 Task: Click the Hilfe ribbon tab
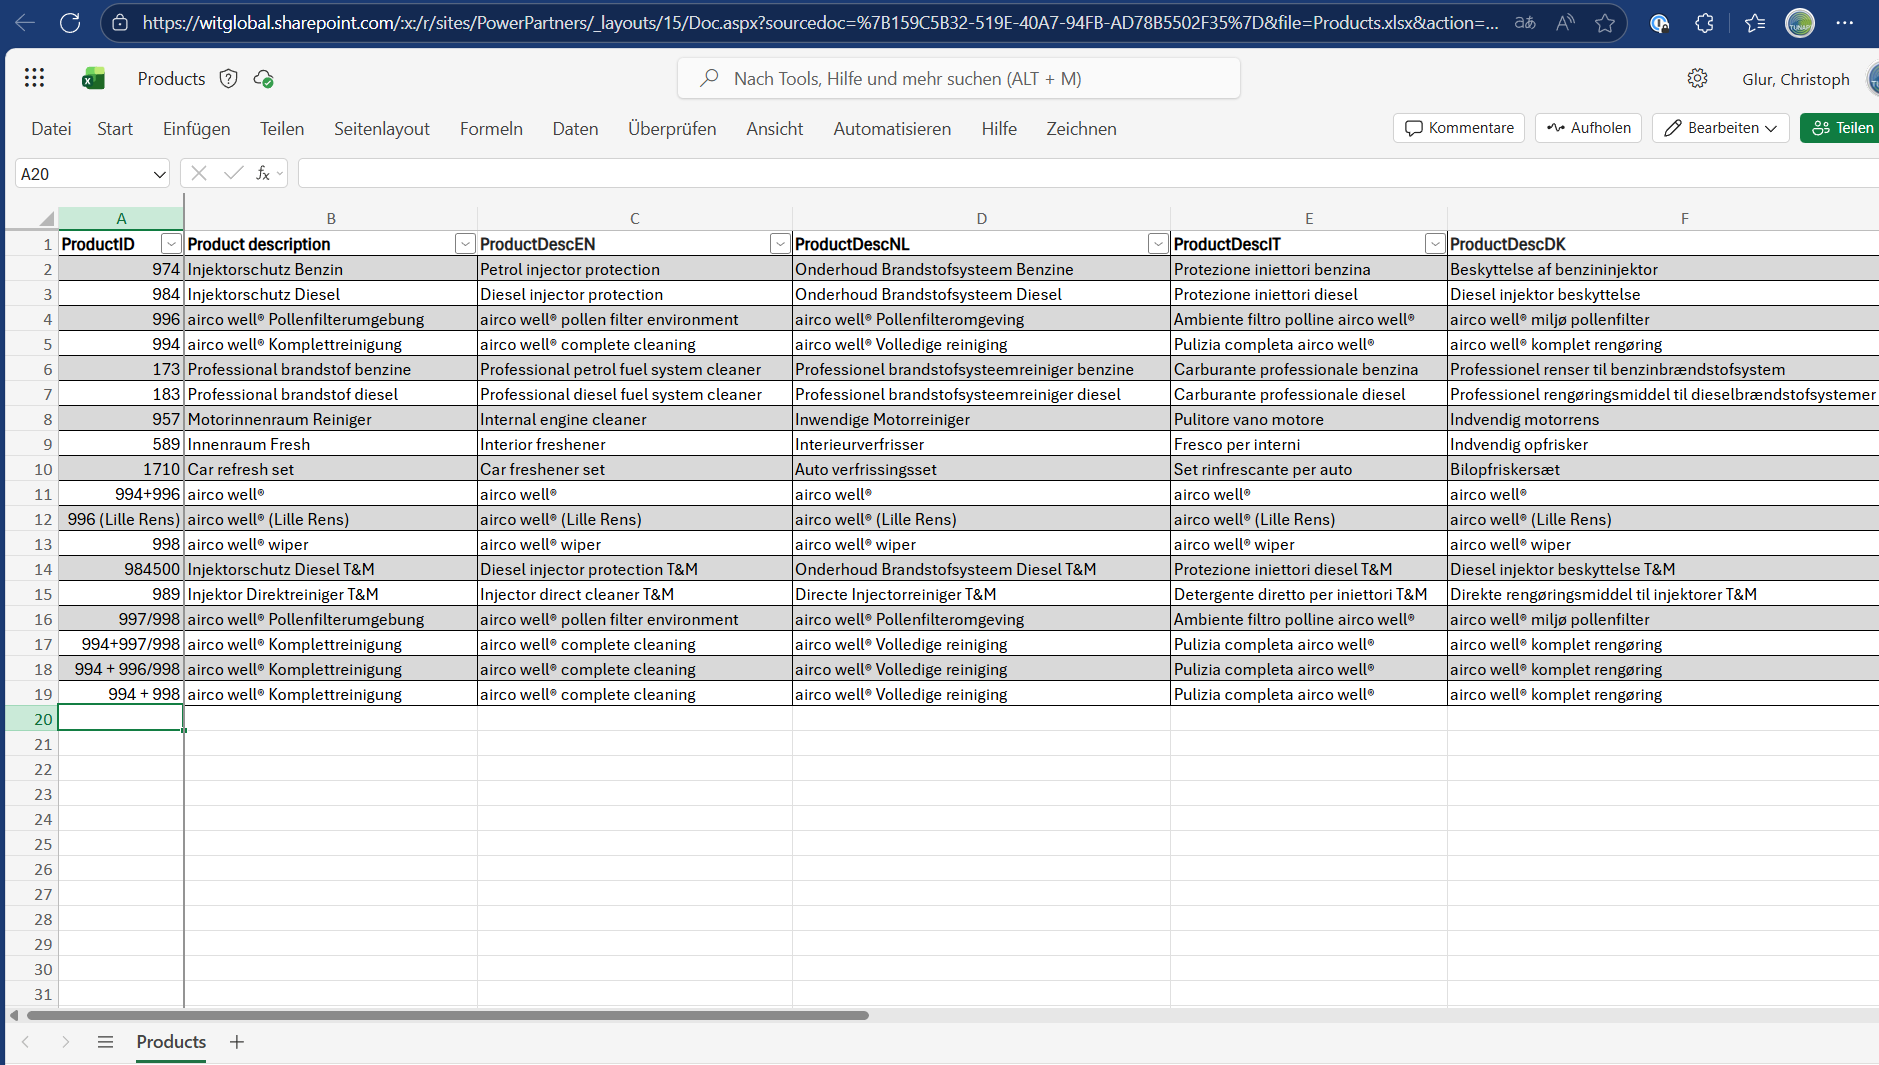click(999, 128)
